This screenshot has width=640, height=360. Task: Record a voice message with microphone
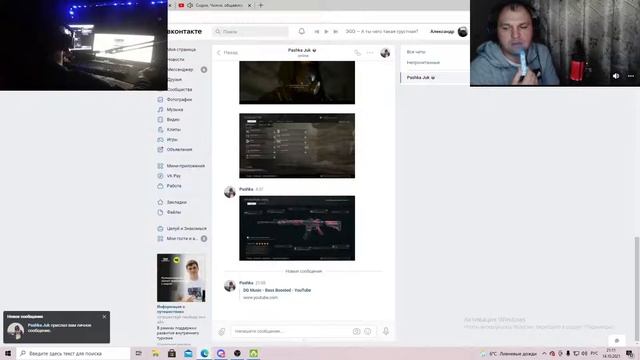coord(386,331)
